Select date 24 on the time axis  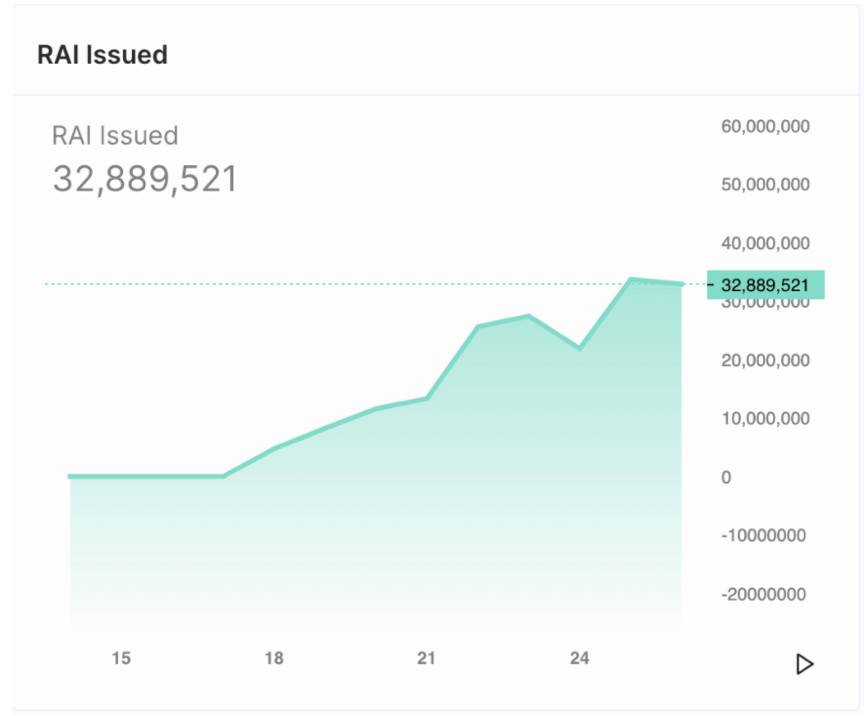[x=580, y=658]
